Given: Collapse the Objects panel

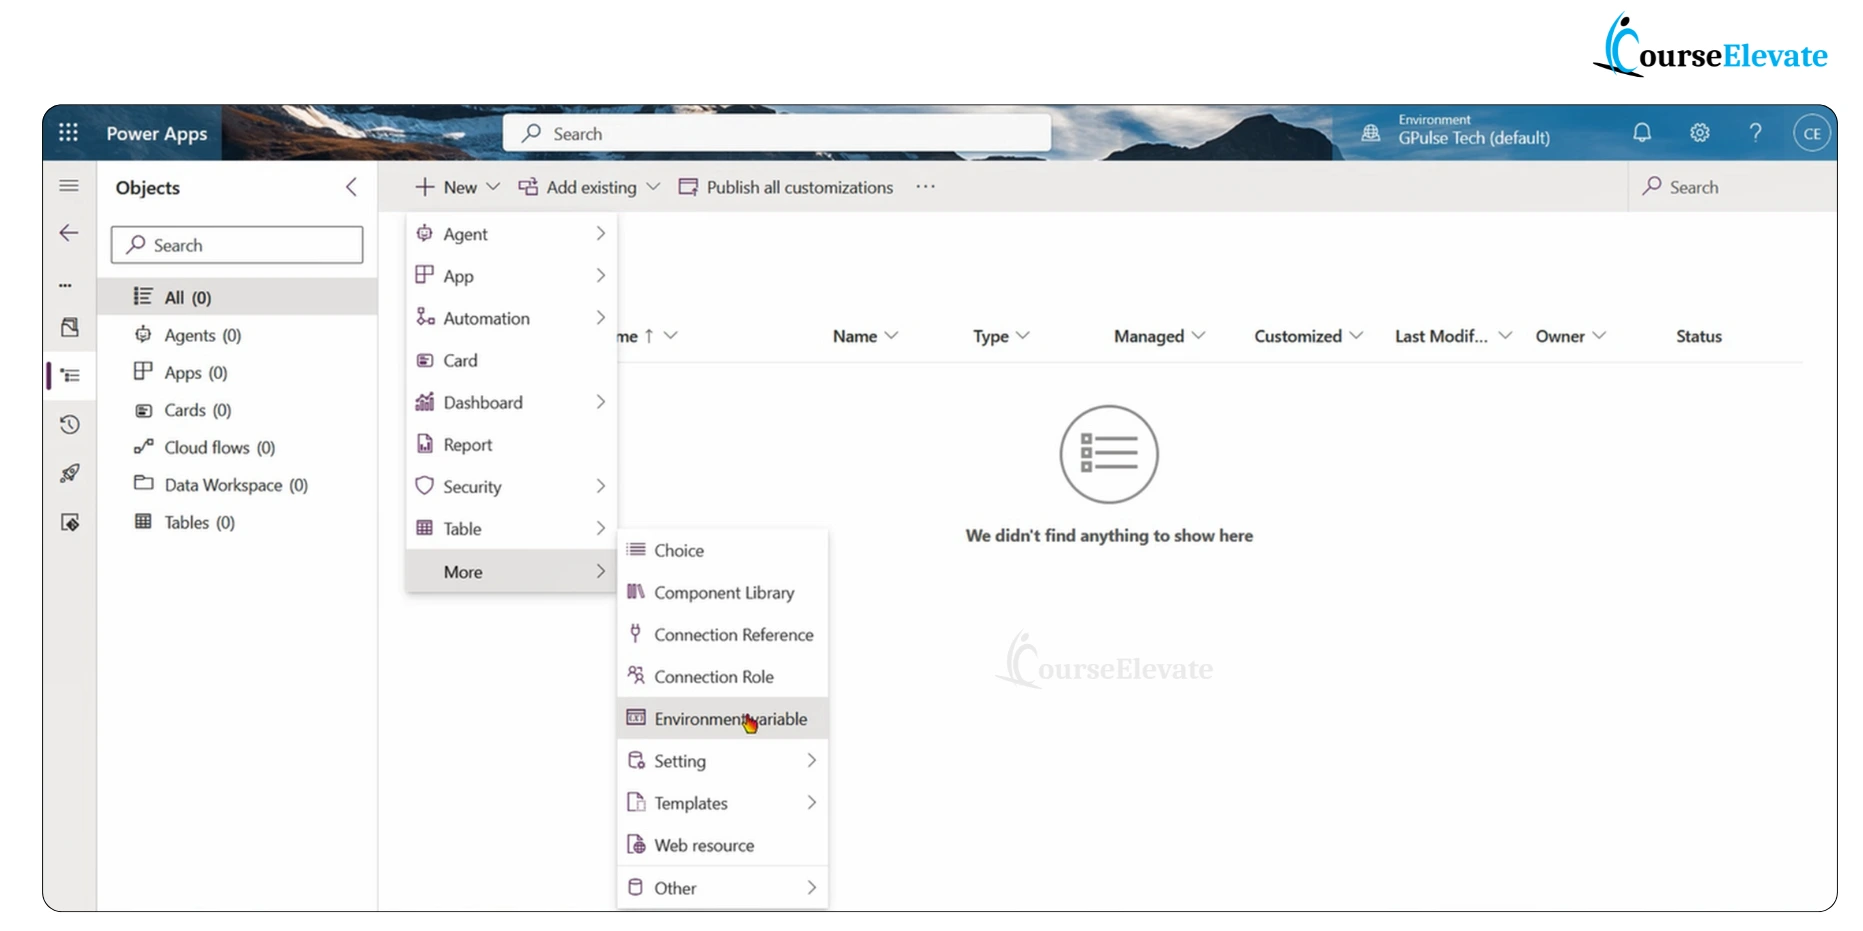Looking at the screenshot, I should click(351, 186).
